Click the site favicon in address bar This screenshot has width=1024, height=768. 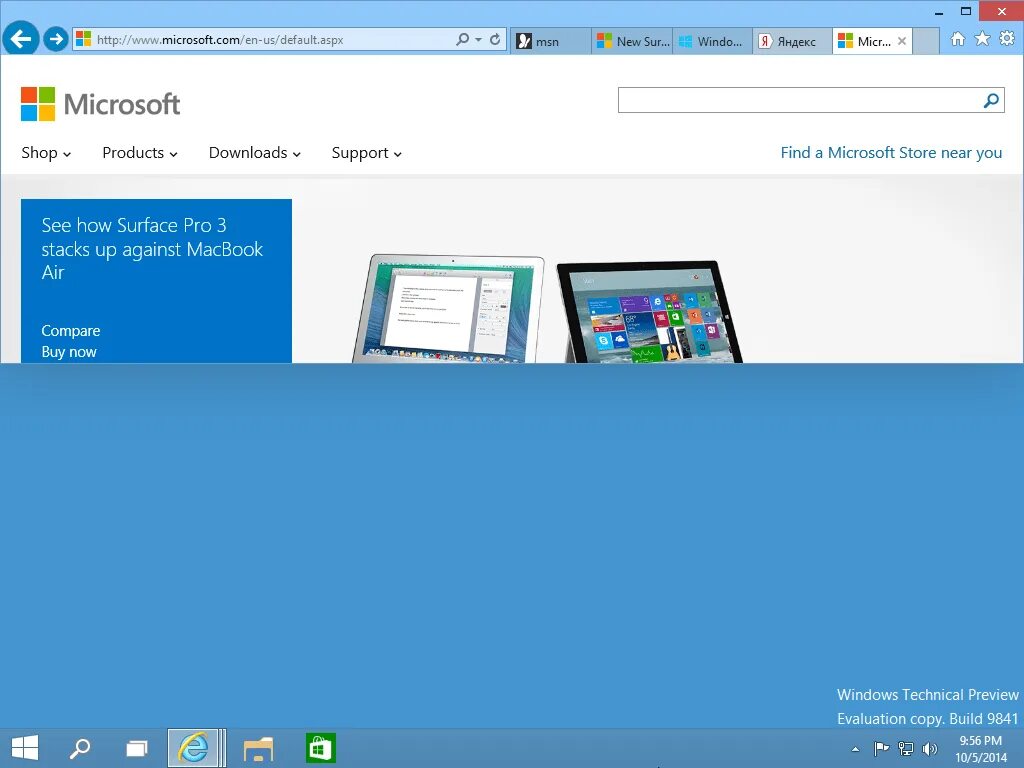[x=84, y=39]
